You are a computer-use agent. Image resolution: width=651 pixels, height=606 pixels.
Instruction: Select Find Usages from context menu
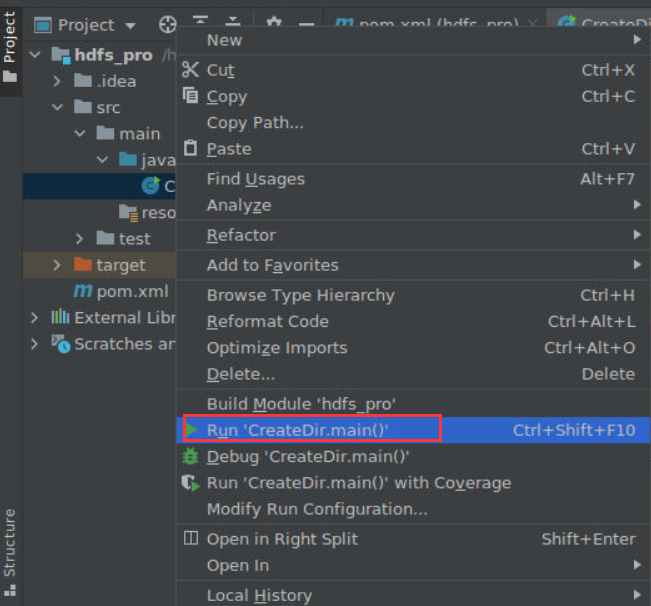point(255,179)
